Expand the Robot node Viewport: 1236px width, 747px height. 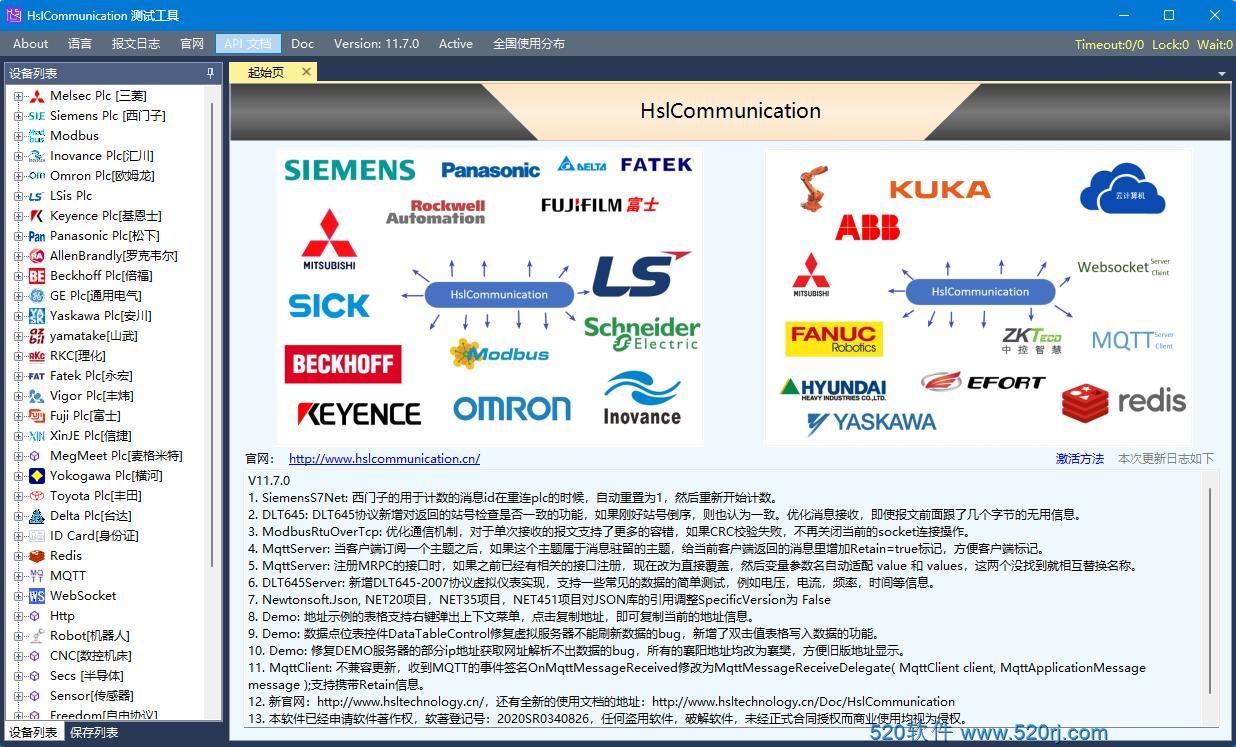(18, 636)
